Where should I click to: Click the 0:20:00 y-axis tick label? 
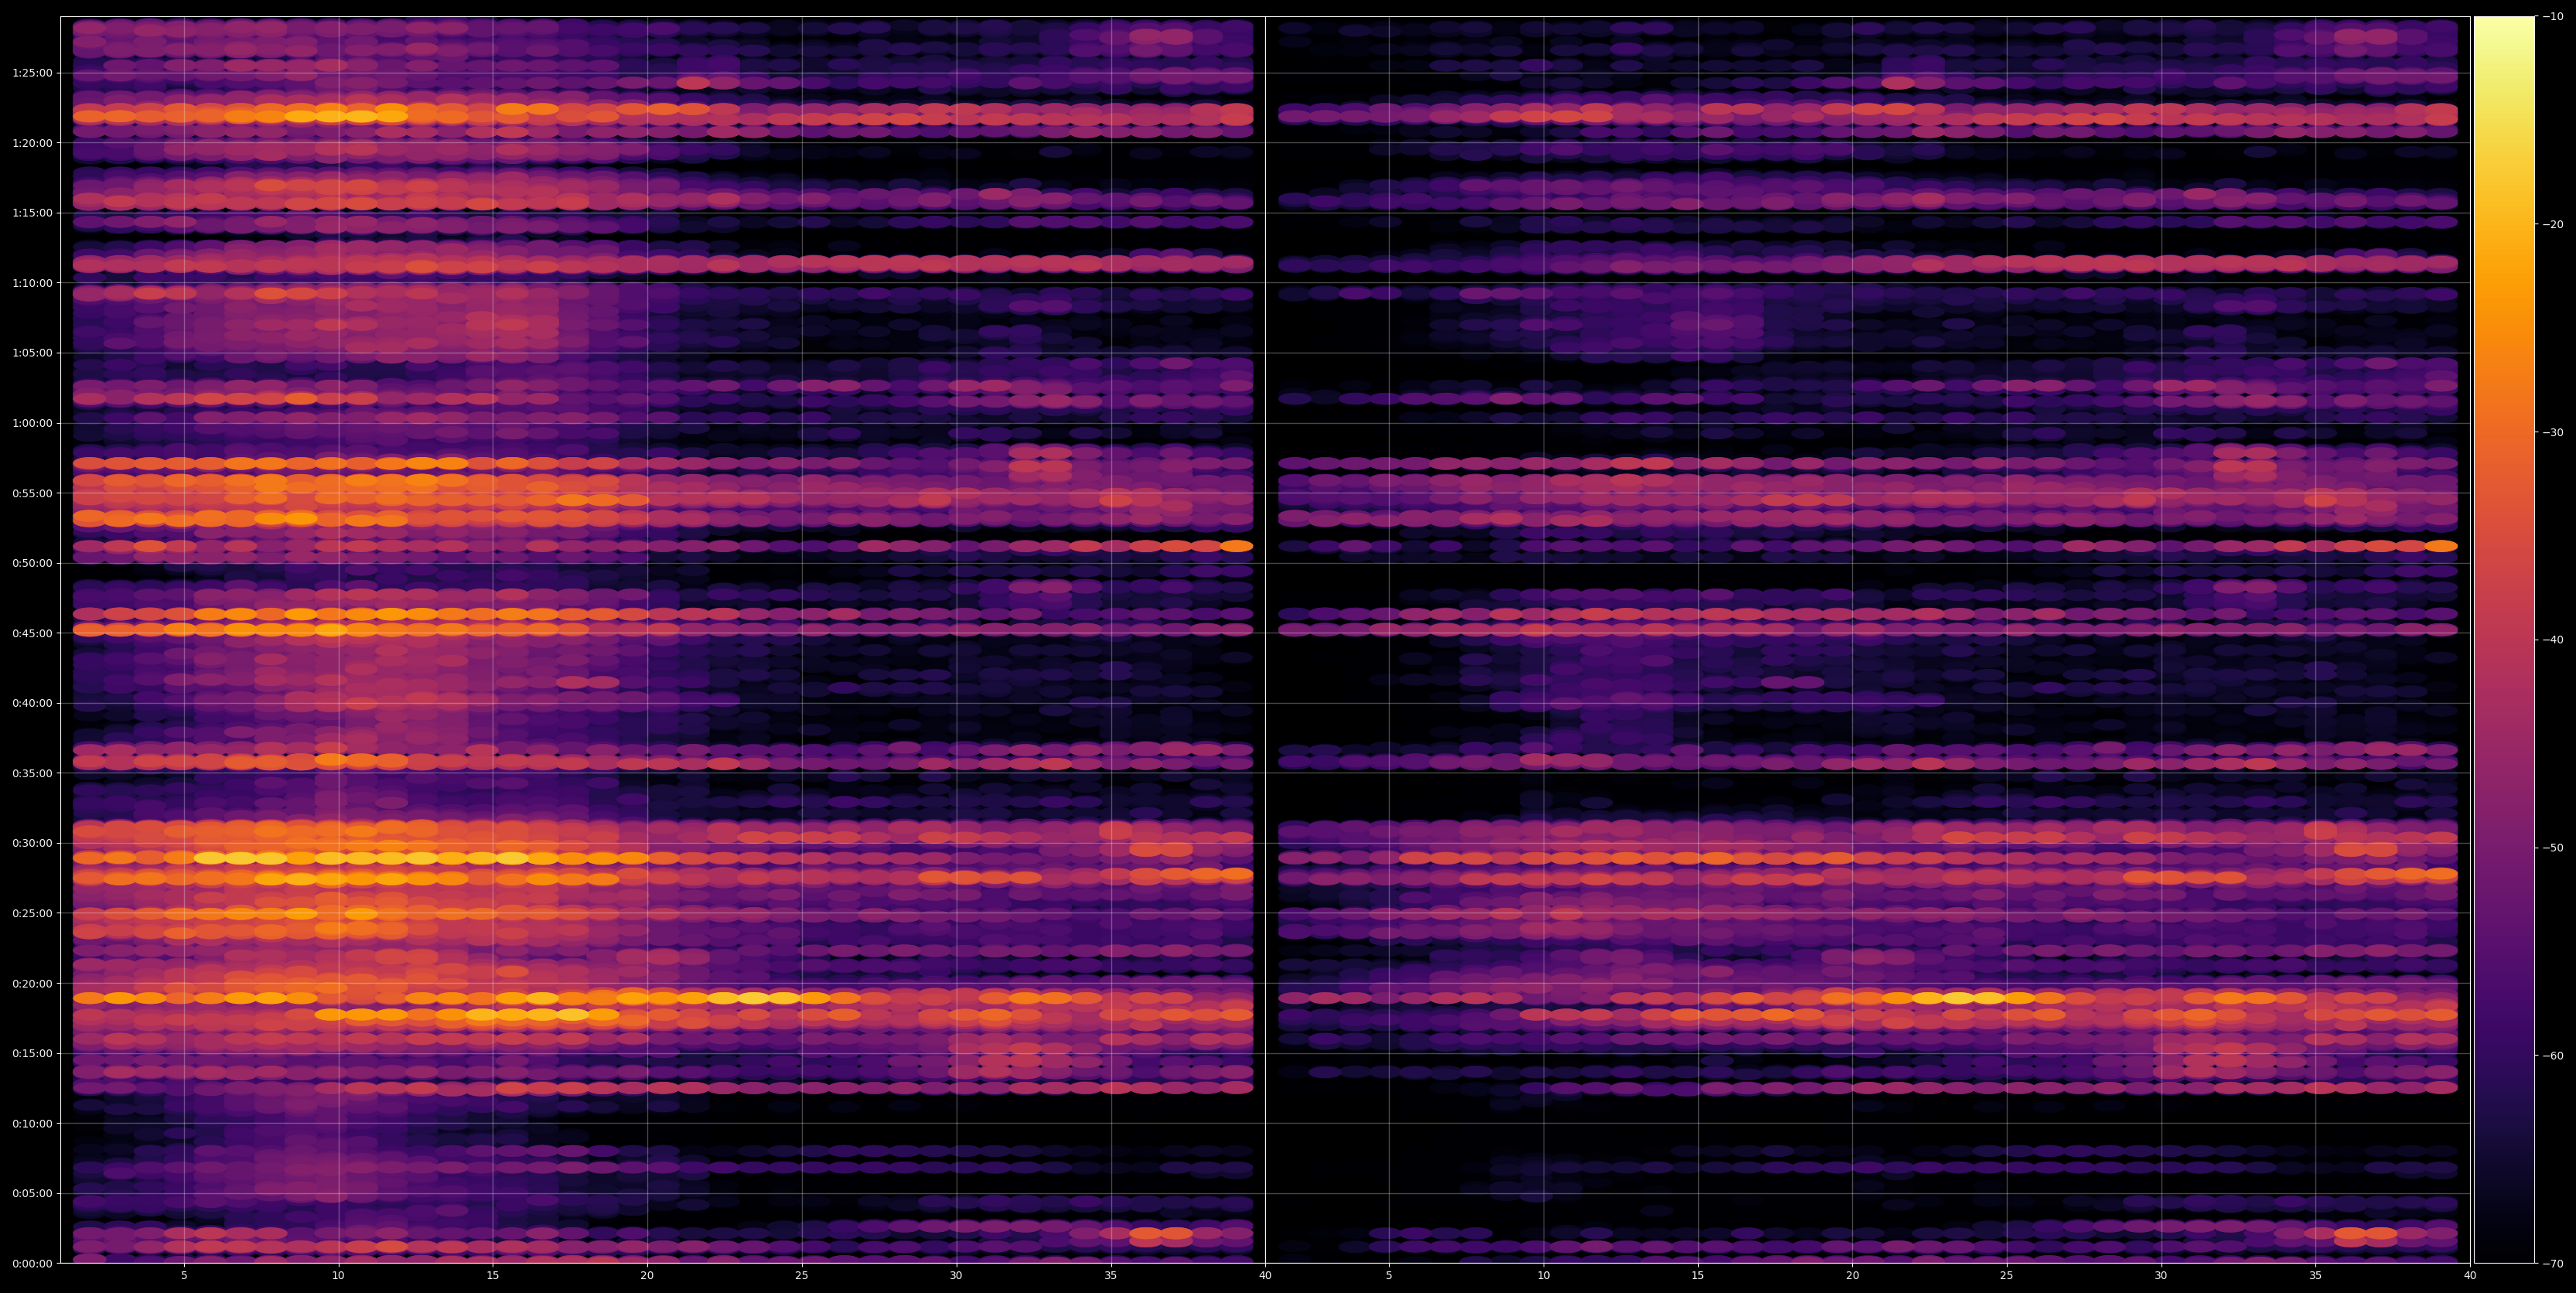[x=33, y=983]
